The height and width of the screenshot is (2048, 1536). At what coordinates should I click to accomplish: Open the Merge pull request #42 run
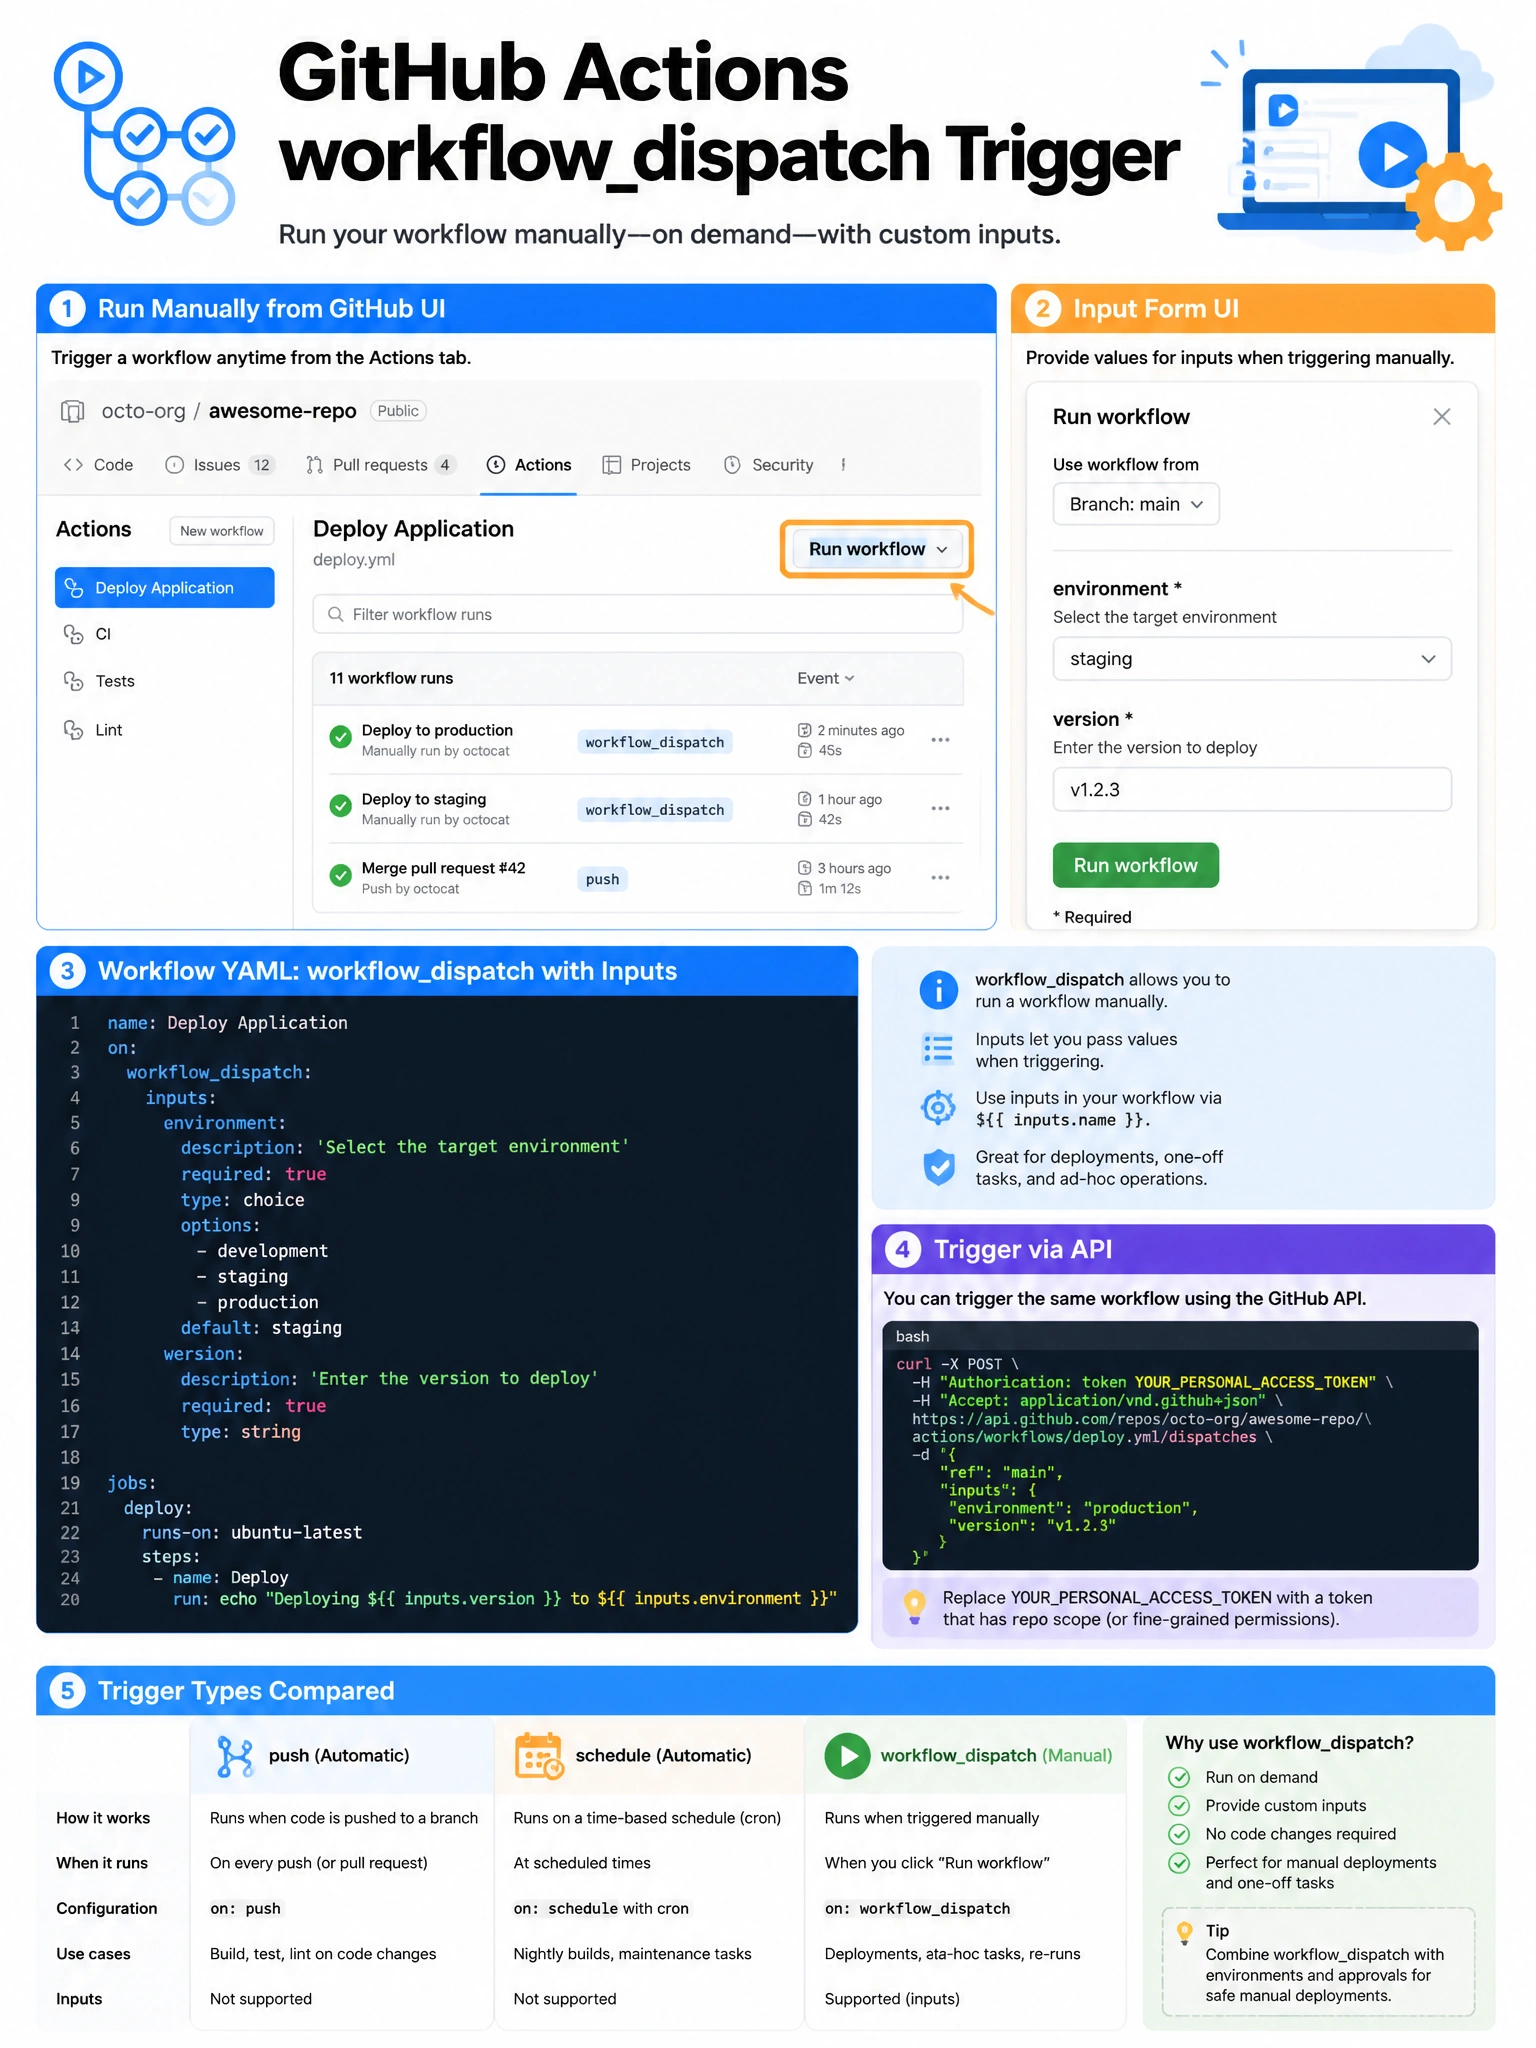click(443, 868)
